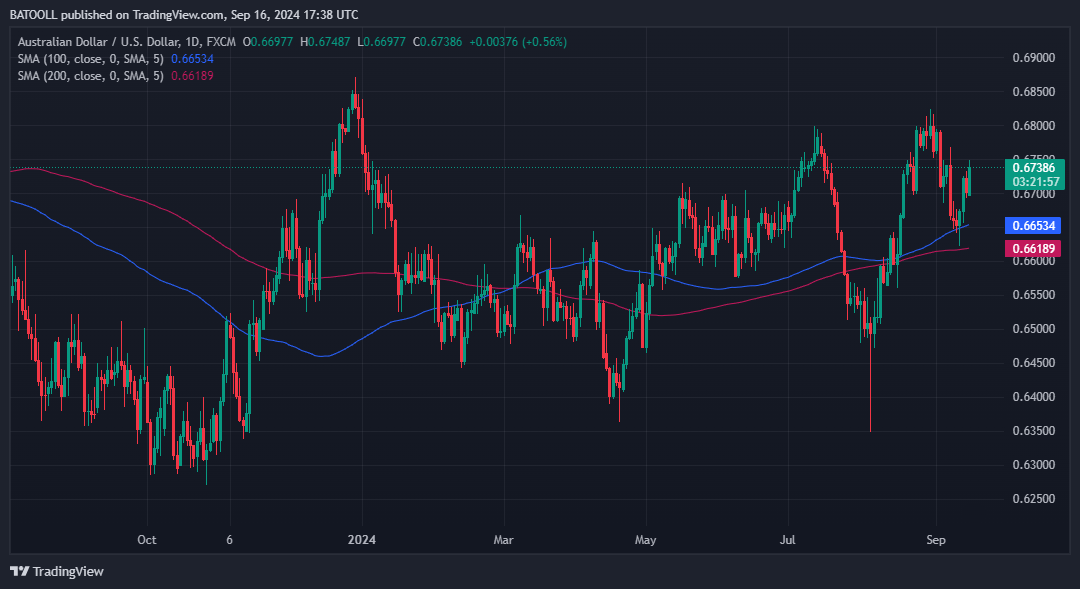
Task: Click the Sep label on time axis
Action: click(936, 540)
